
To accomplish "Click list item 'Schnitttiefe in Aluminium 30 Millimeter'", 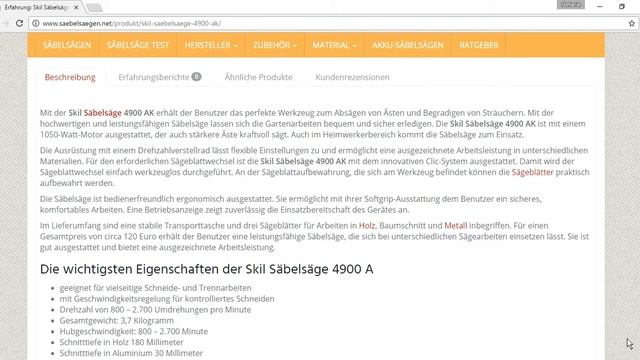I will 131,353.
